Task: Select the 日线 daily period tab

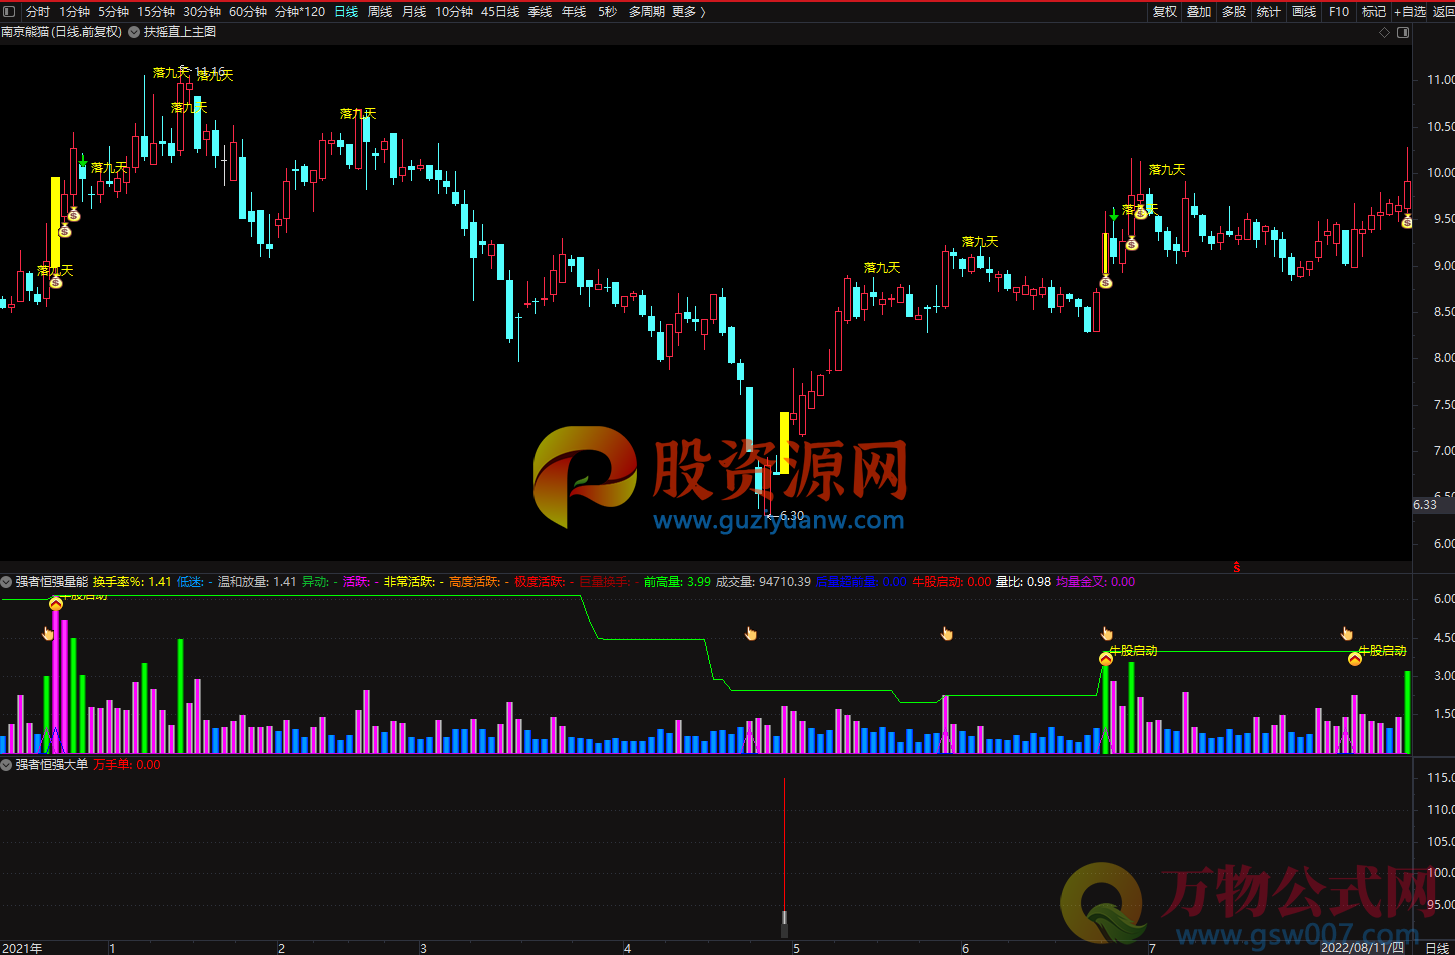Action: point(346,11)
